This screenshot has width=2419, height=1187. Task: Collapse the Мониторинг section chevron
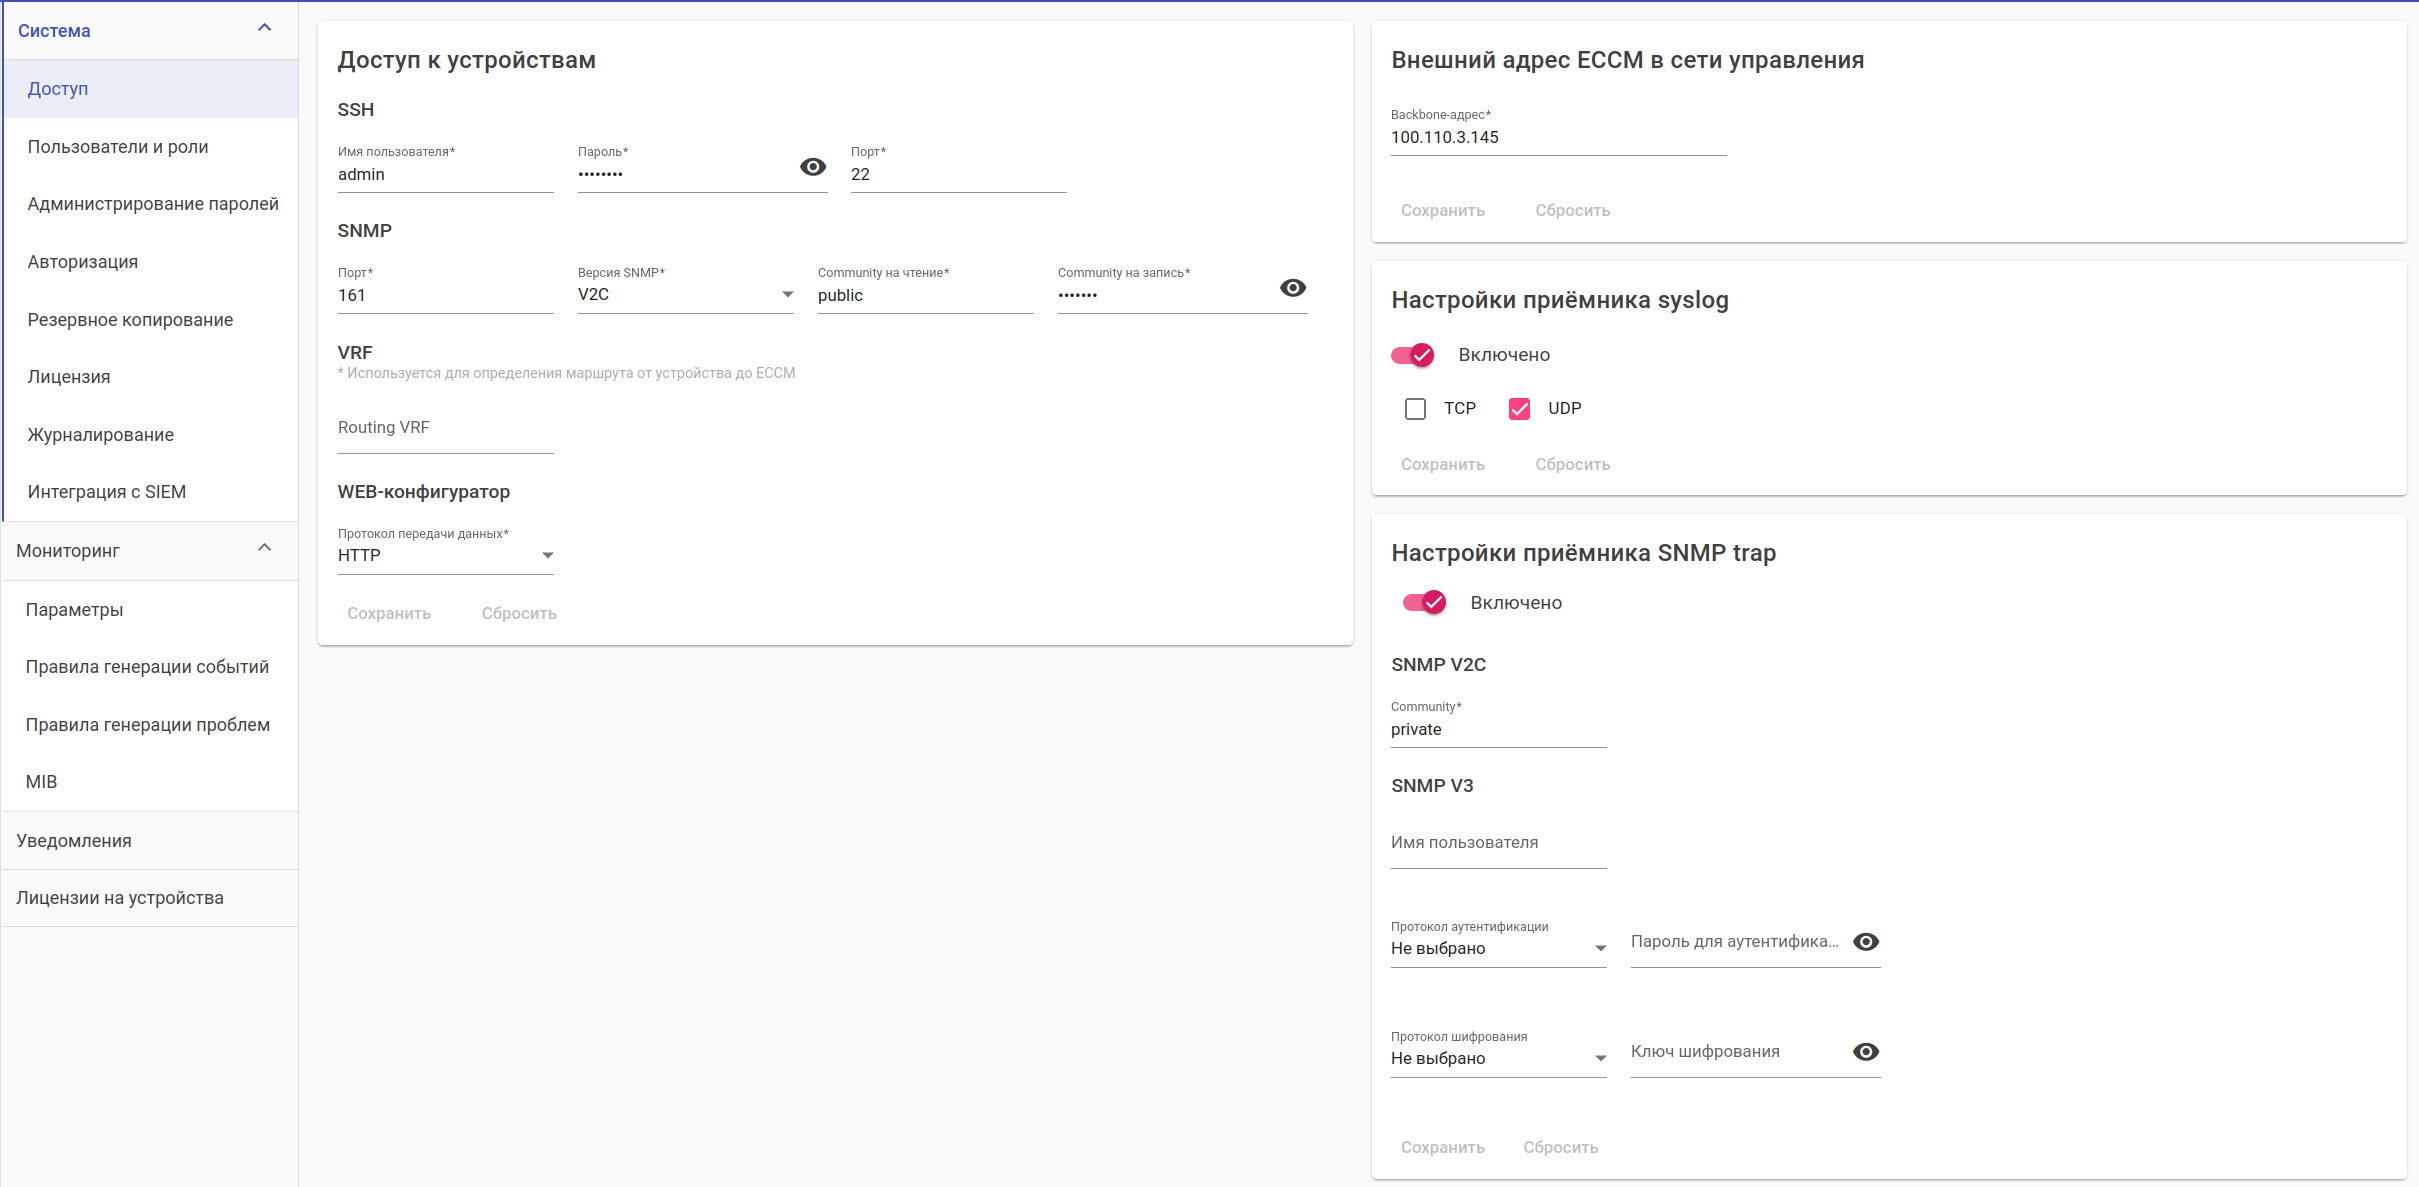coord(265,548)
